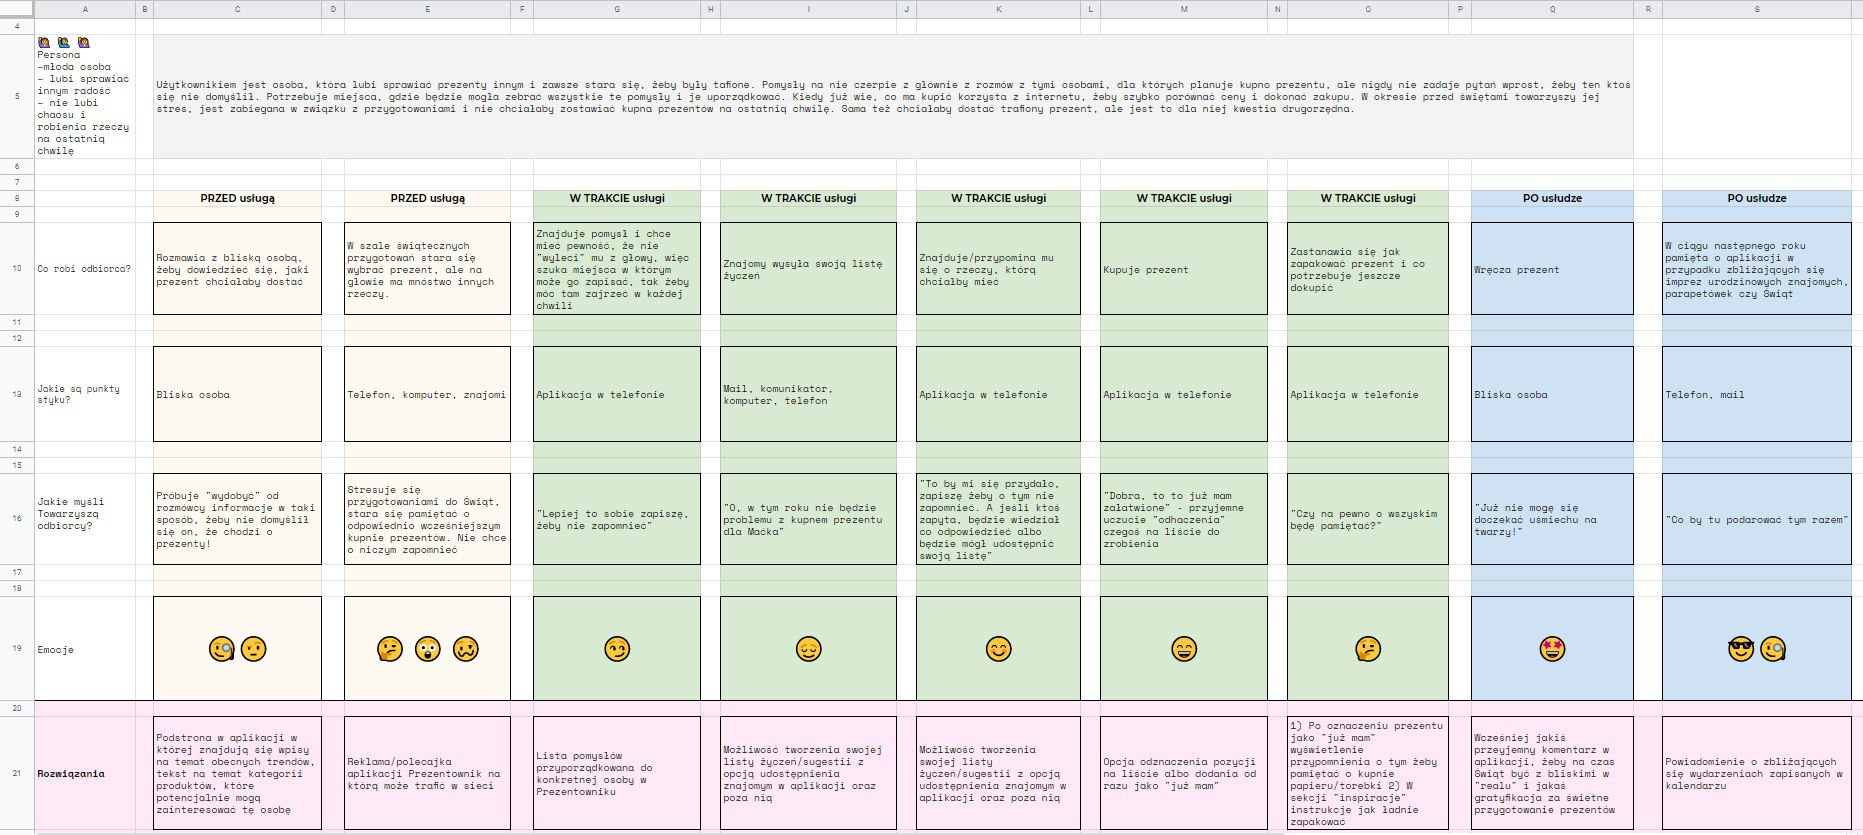Select column M header
The width and height of the screenshot is (1863, 835).
1184,9
